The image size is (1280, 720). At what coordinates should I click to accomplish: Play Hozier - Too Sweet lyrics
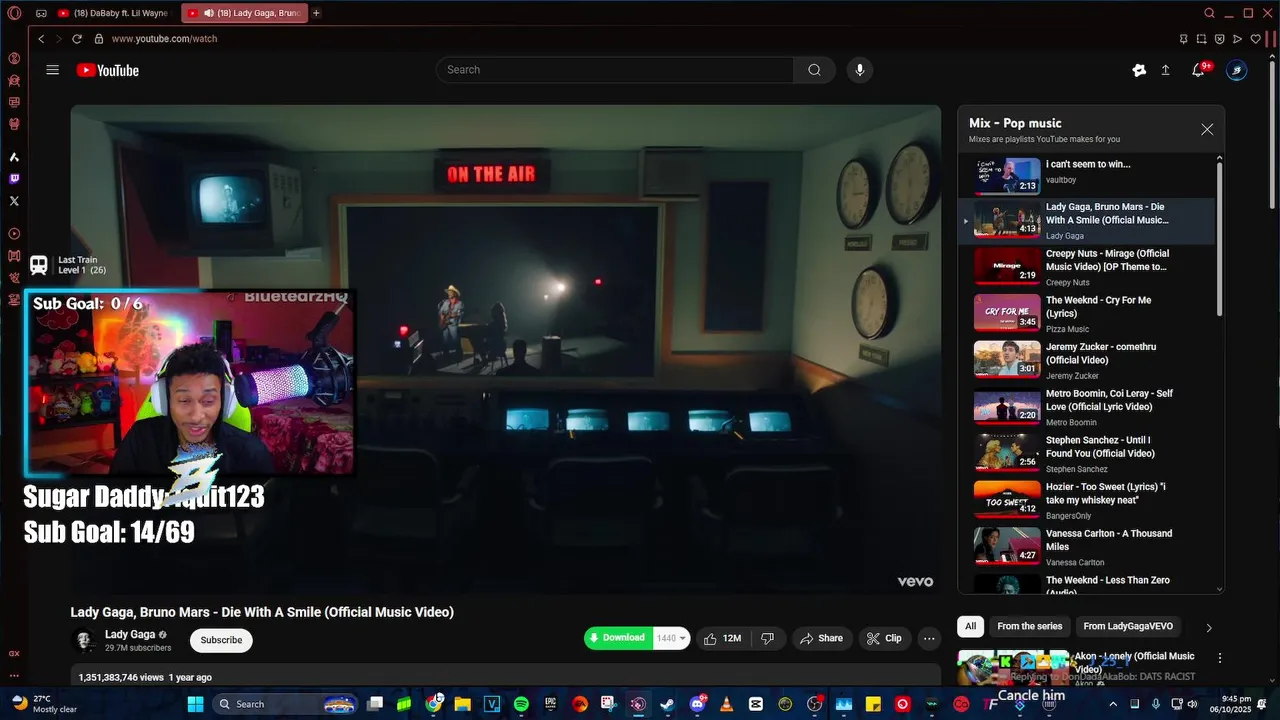(x=1088, y=500)
